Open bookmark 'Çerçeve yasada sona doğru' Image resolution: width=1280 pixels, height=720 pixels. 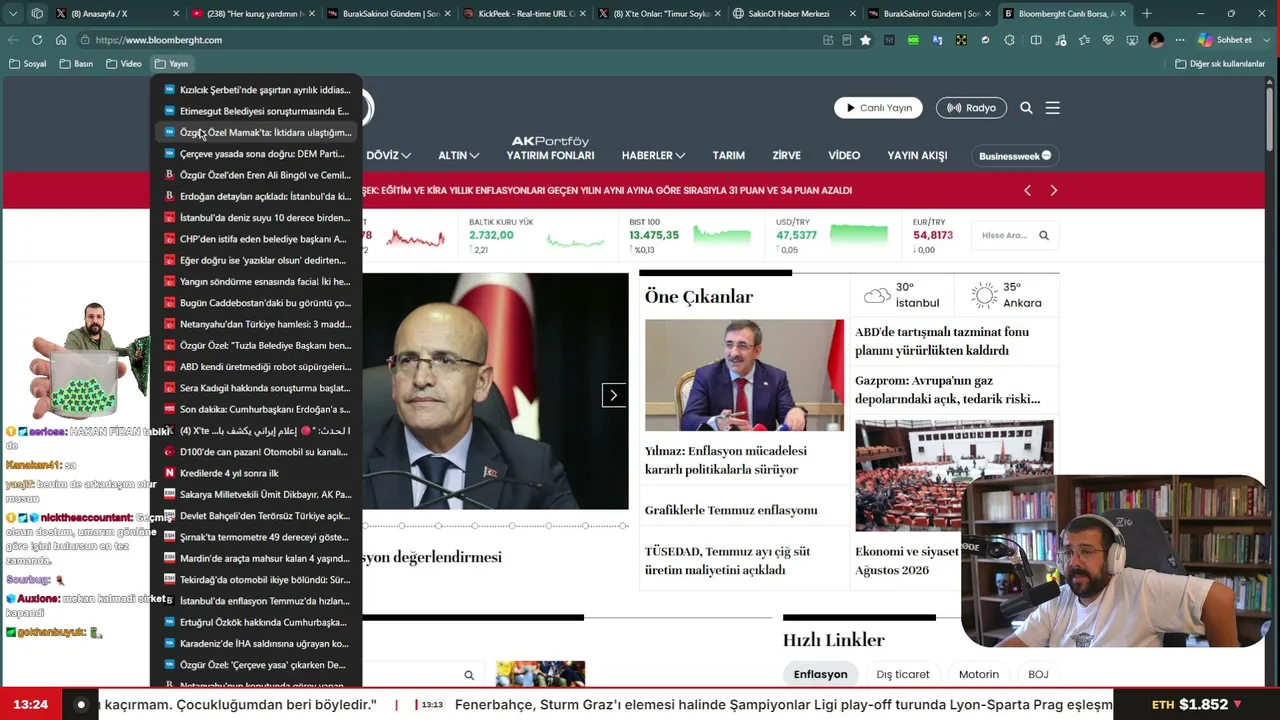click(x=257, y=154)
